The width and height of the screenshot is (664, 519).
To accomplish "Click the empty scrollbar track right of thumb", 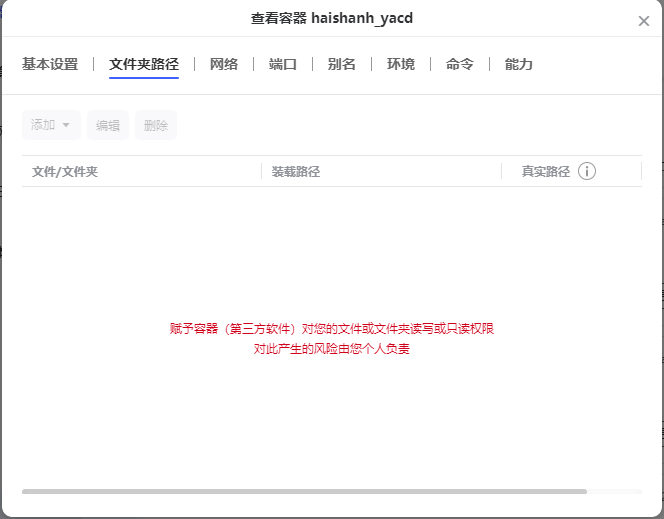I will tap(614, 491).
